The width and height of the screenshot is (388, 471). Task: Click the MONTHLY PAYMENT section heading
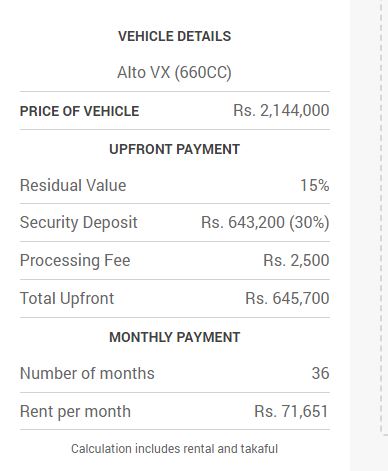click(174, 337)
